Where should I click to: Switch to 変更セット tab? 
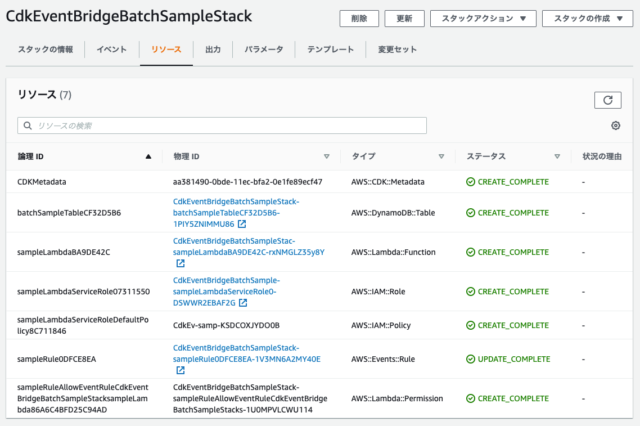[x=397, y=50]
